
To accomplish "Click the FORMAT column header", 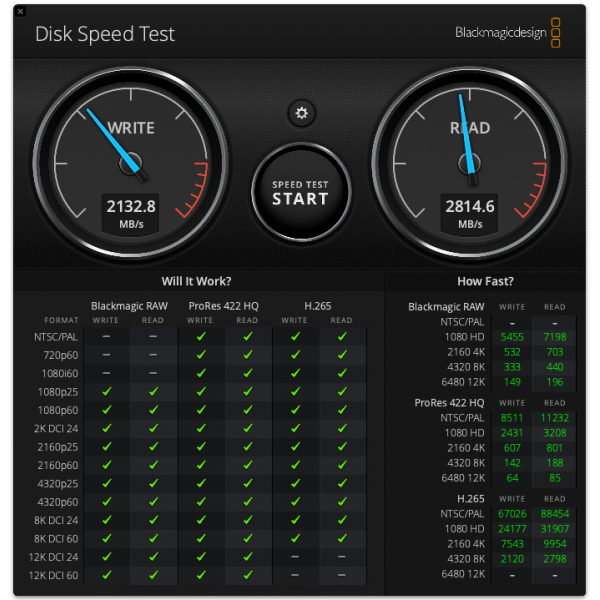I will [x=61, y=320].
